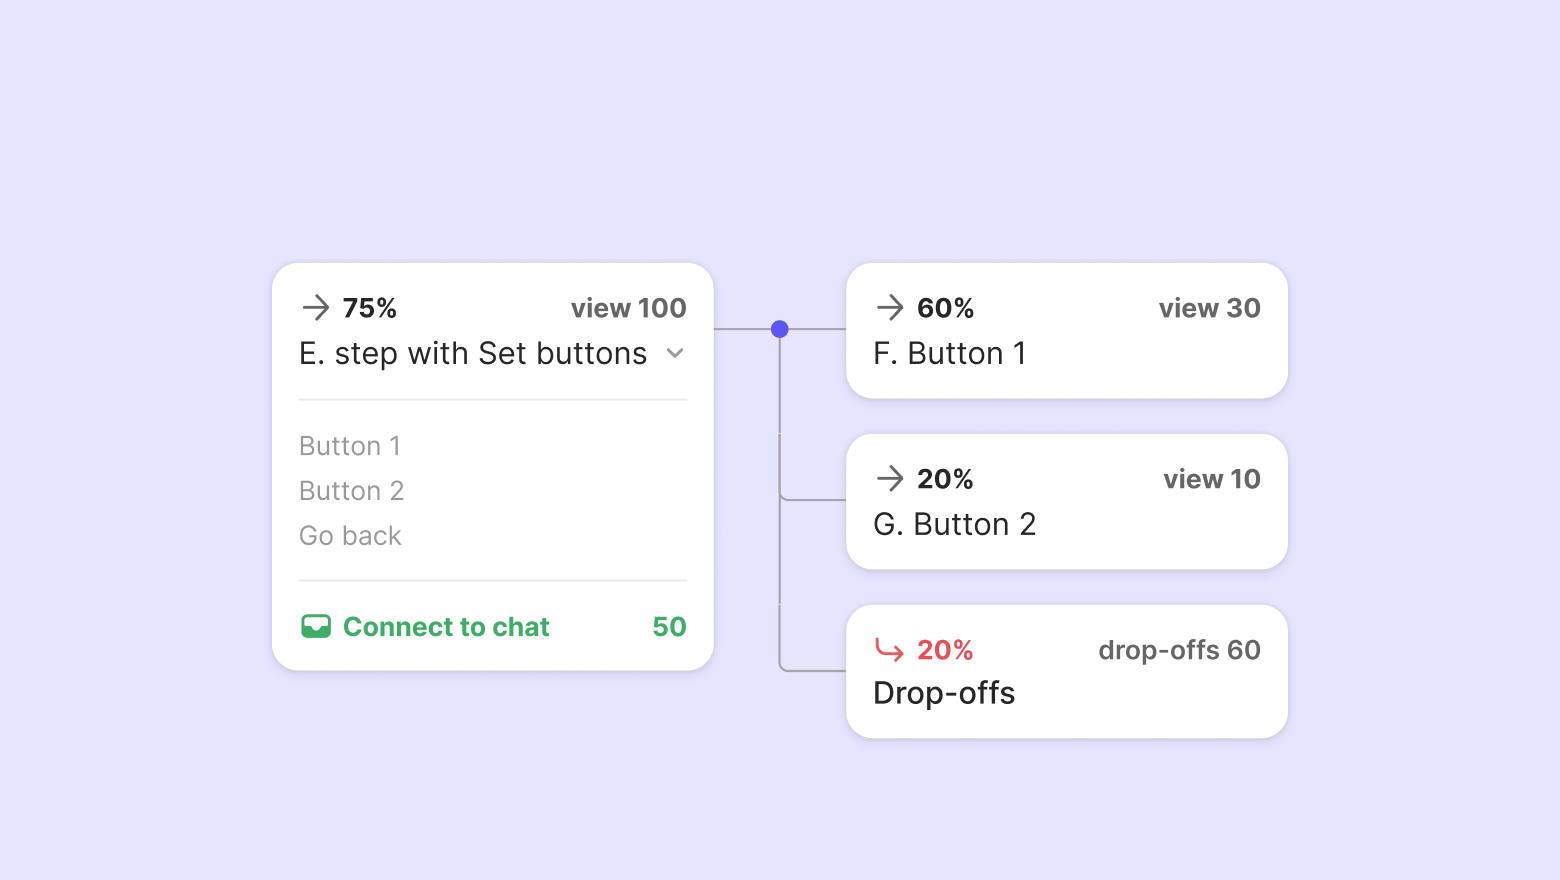The height and width of the screenshot is (880, 1560).
Task: Select the Drop-offs card title
Action: point(944,693)
